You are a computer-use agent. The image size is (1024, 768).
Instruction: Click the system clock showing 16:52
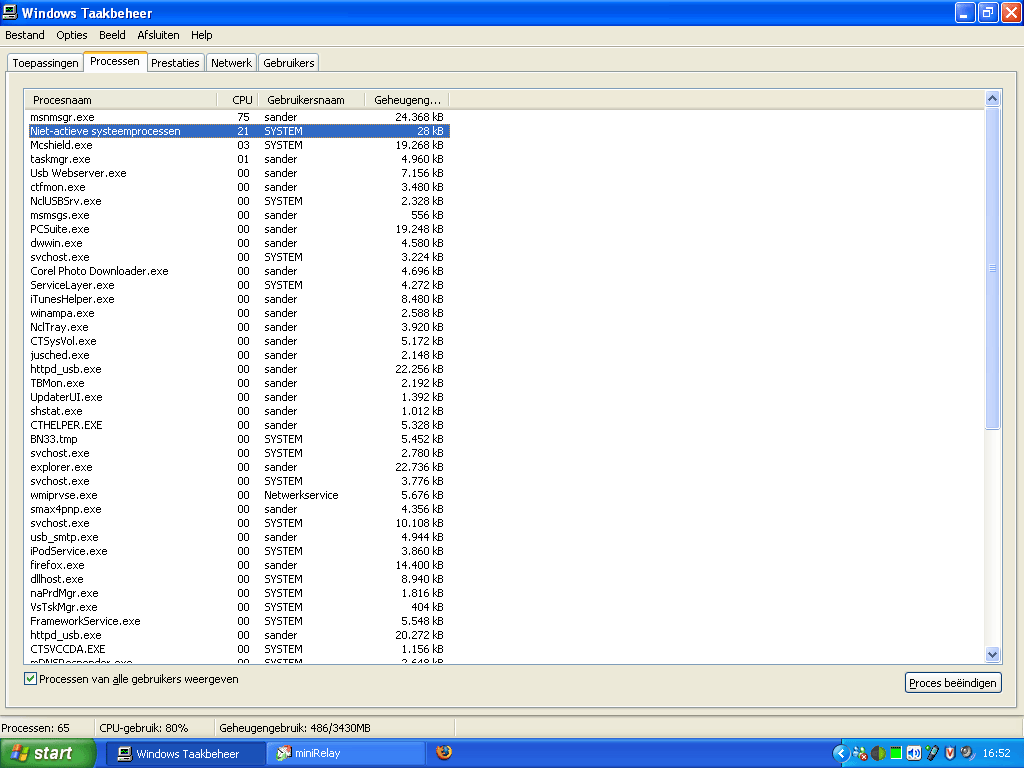(997, 753)
